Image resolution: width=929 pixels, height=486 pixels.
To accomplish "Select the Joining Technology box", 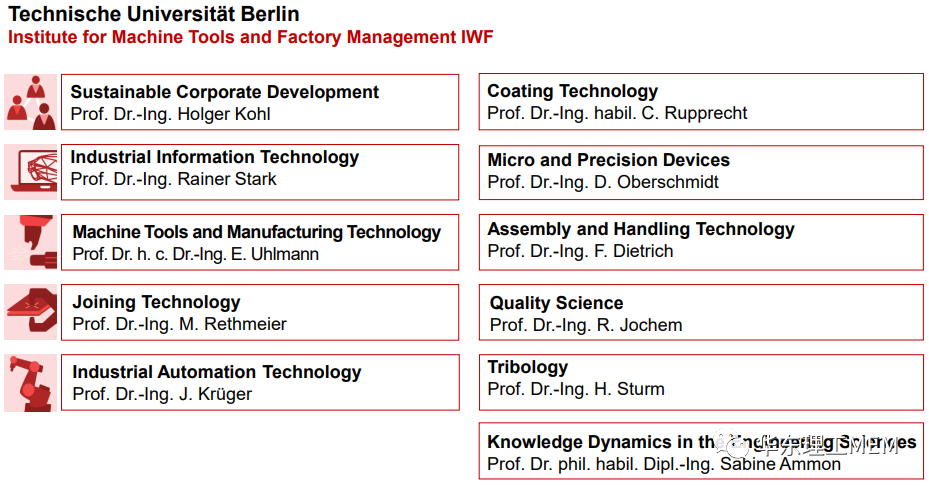I will 260,312.
